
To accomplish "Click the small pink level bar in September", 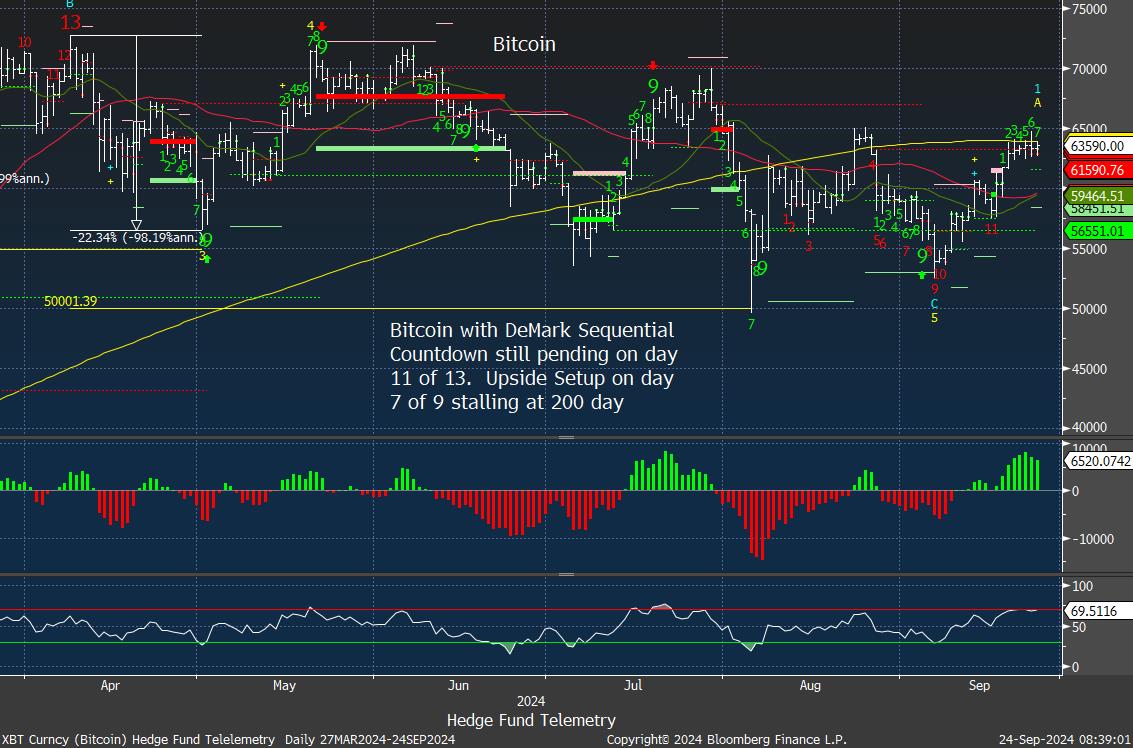I will (996, 171).
